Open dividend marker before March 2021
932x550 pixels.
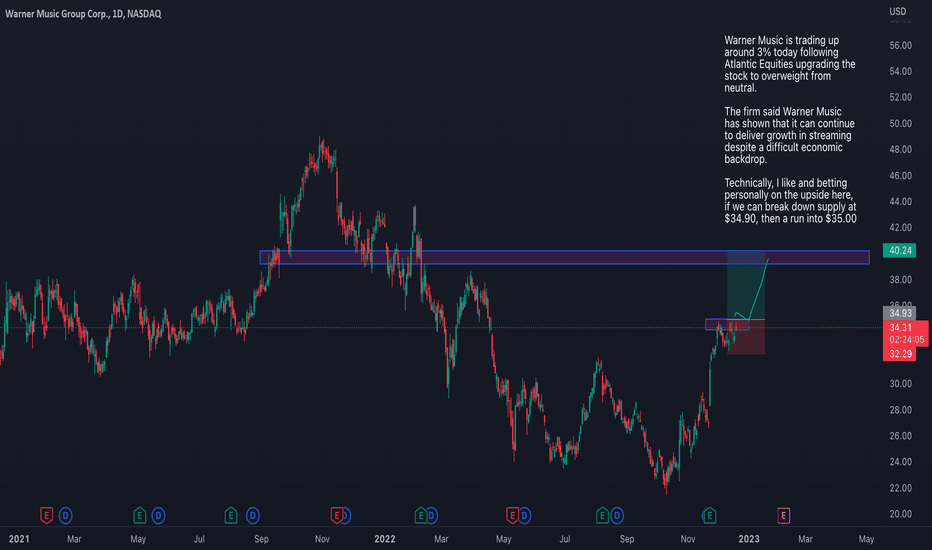coord(65,515)
